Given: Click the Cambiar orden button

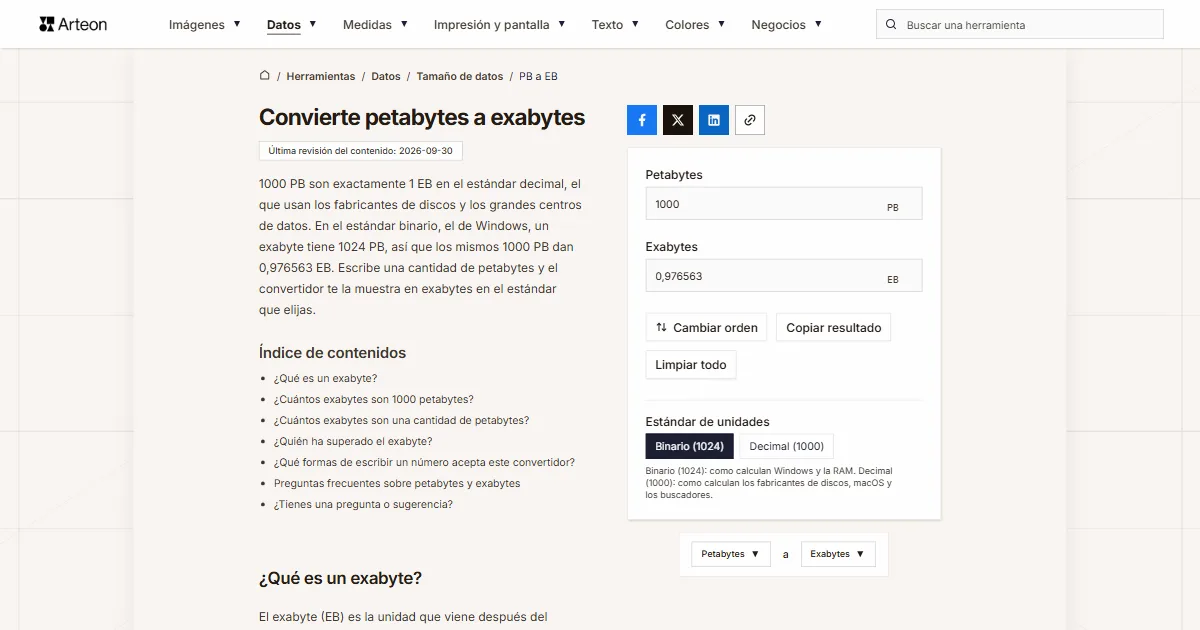Looking at the screenshot, I should tap(707, 327).
